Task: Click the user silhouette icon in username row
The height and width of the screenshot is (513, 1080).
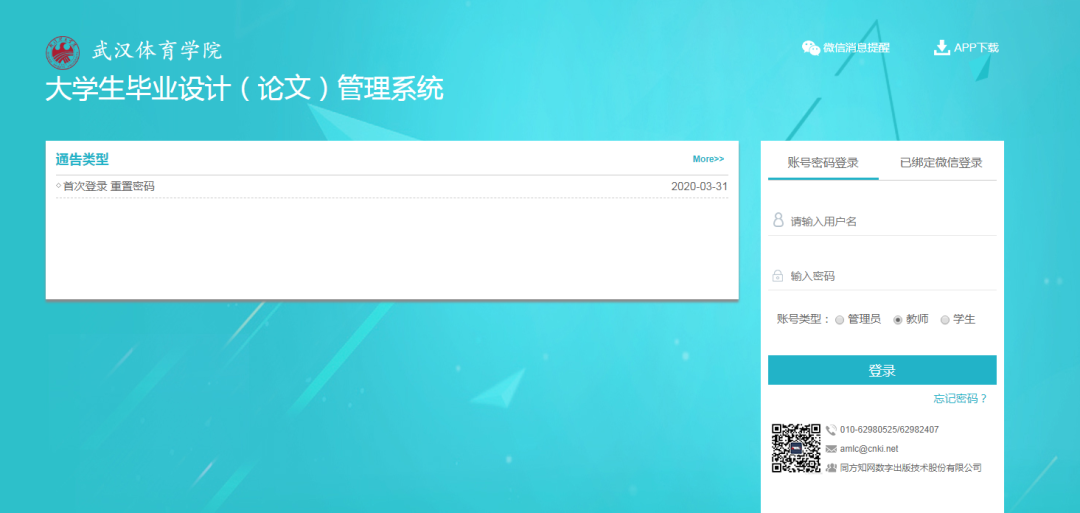Action: (778, 220)
